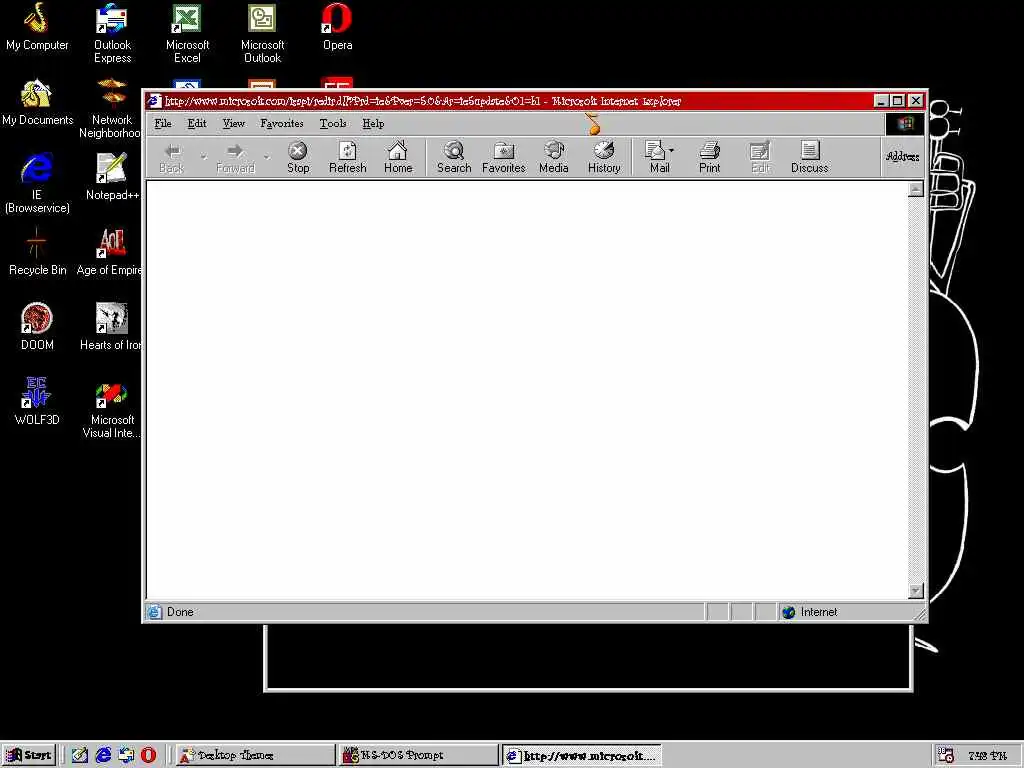
Task: Launch Opera from Quick Launch
Action: pyautogui.click(x=149, y=755)
